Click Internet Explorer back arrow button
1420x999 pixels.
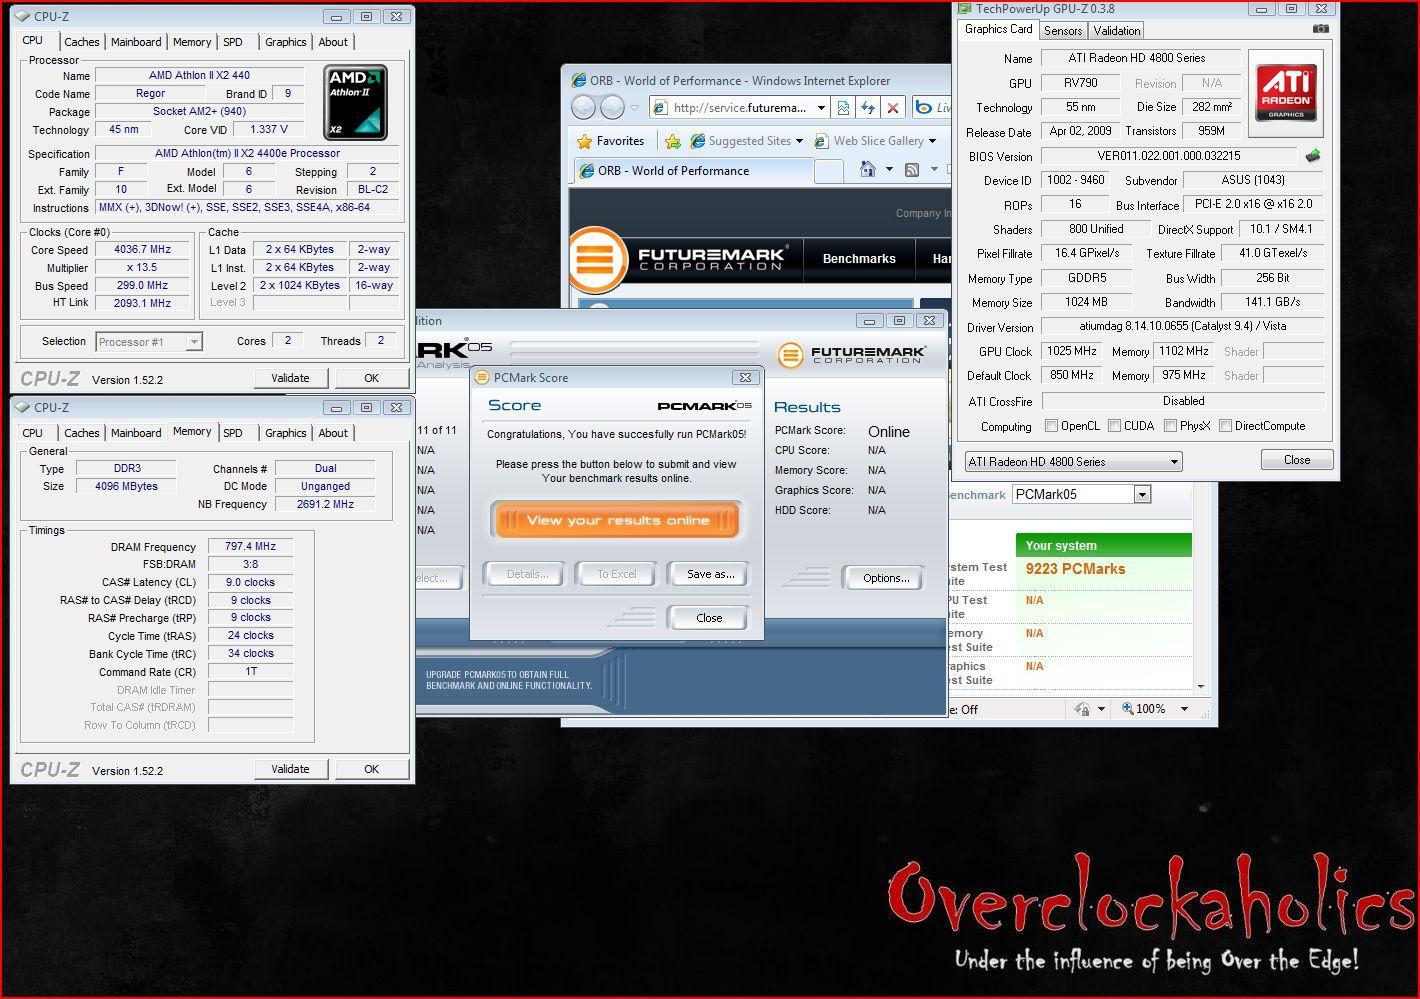[584, 107]
